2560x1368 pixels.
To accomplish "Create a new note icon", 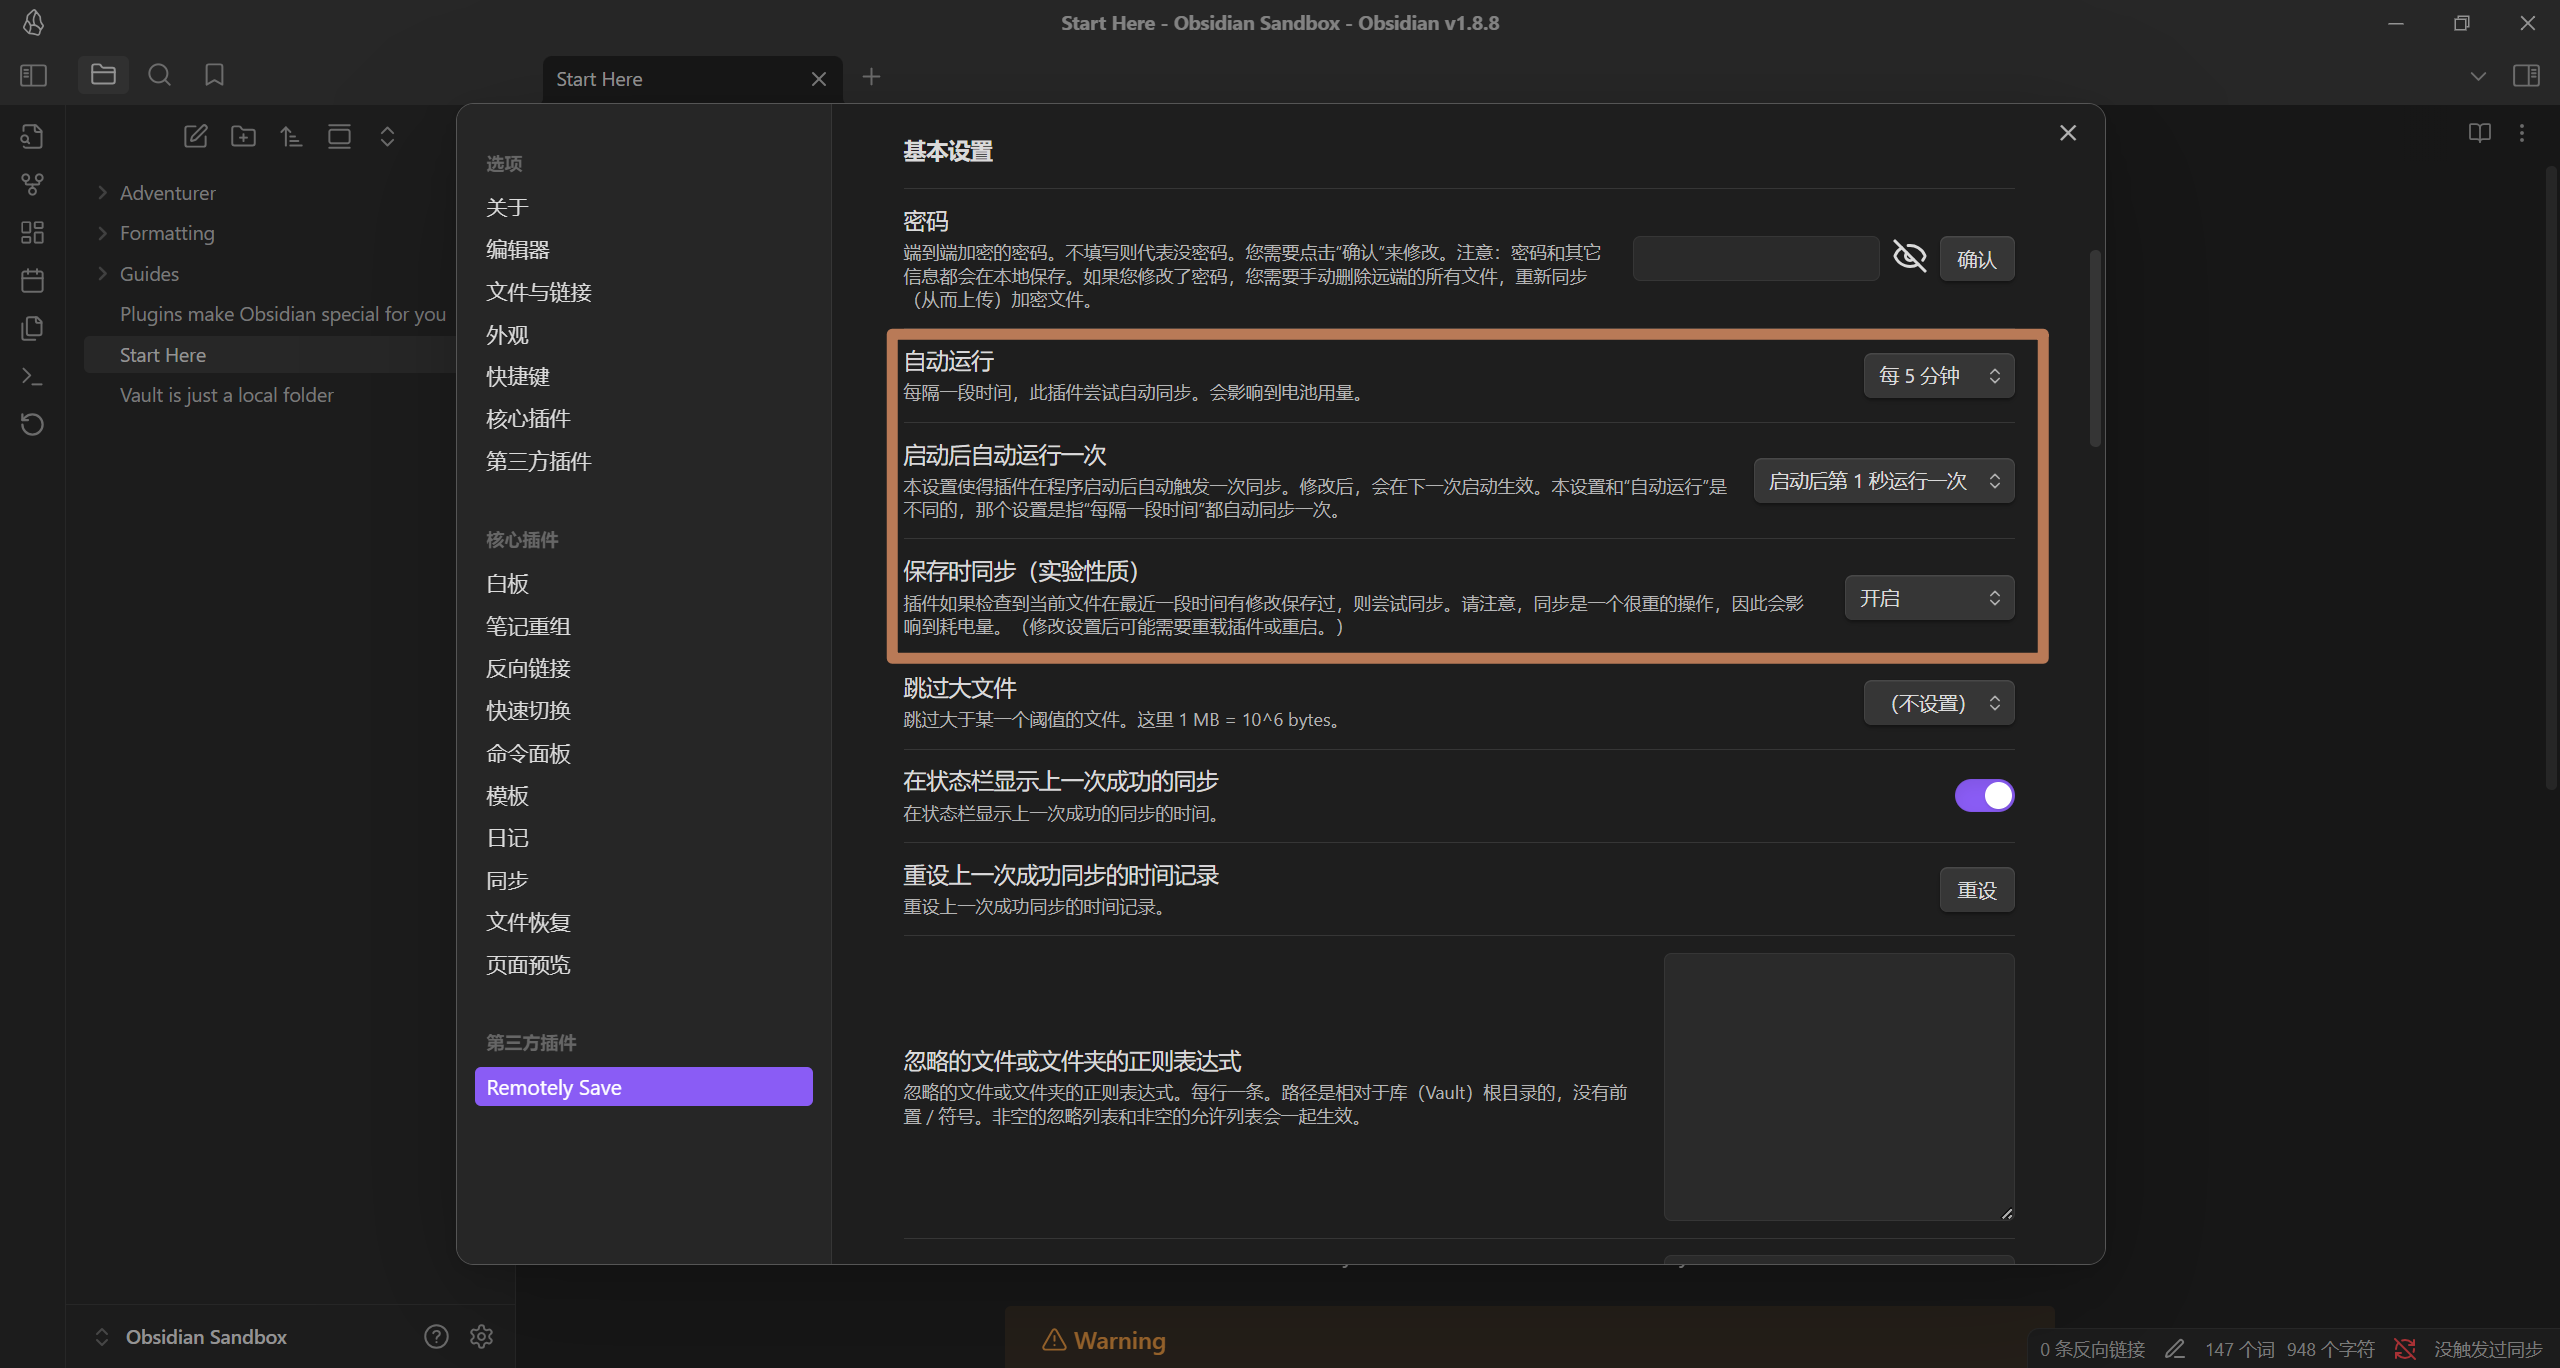I will click(195, 136).
